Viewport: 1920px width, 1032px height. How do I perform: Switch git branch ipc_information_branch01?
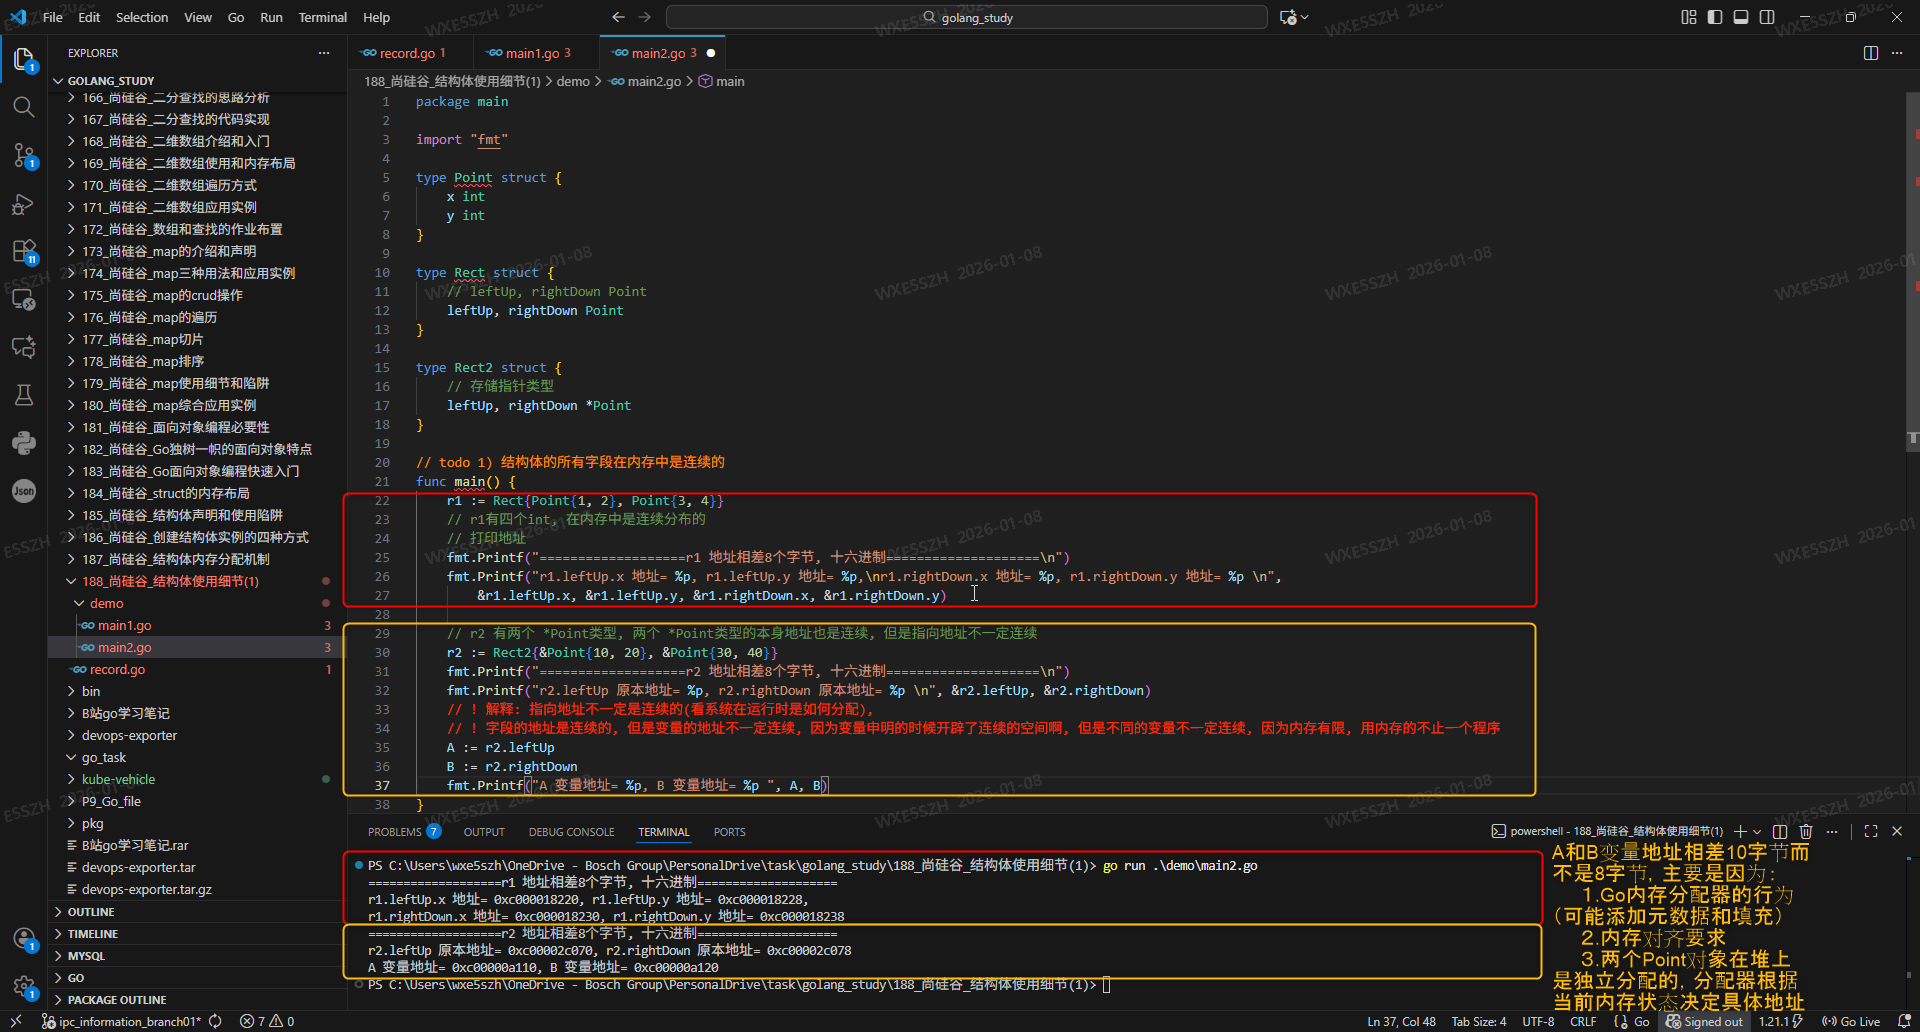click(x=121, y=1021)
